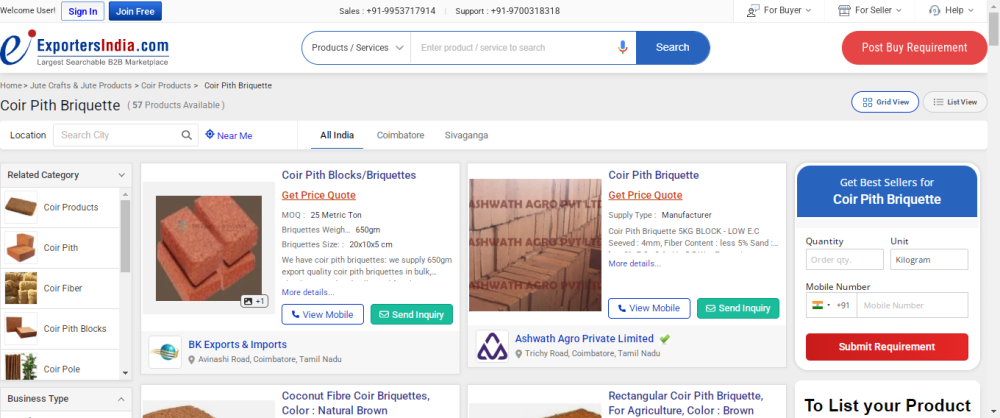Viewport: 1000px width, 418px height.
Task: Open BK Exports & Imports company link
Action: point(237,345)
